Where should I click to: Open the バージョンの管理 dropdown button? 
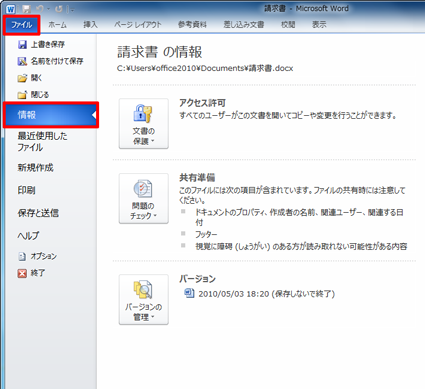[144, 300]
